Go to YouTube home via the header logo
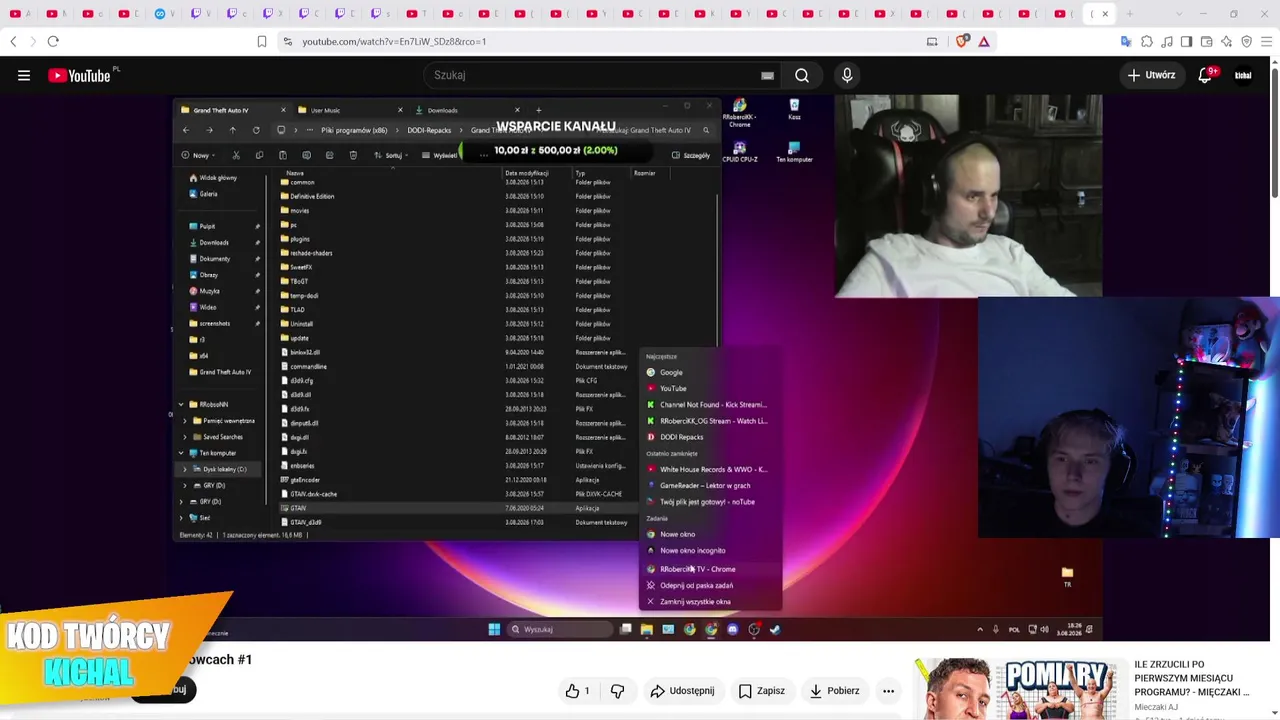1280x720 pixels. pos(80,75)
